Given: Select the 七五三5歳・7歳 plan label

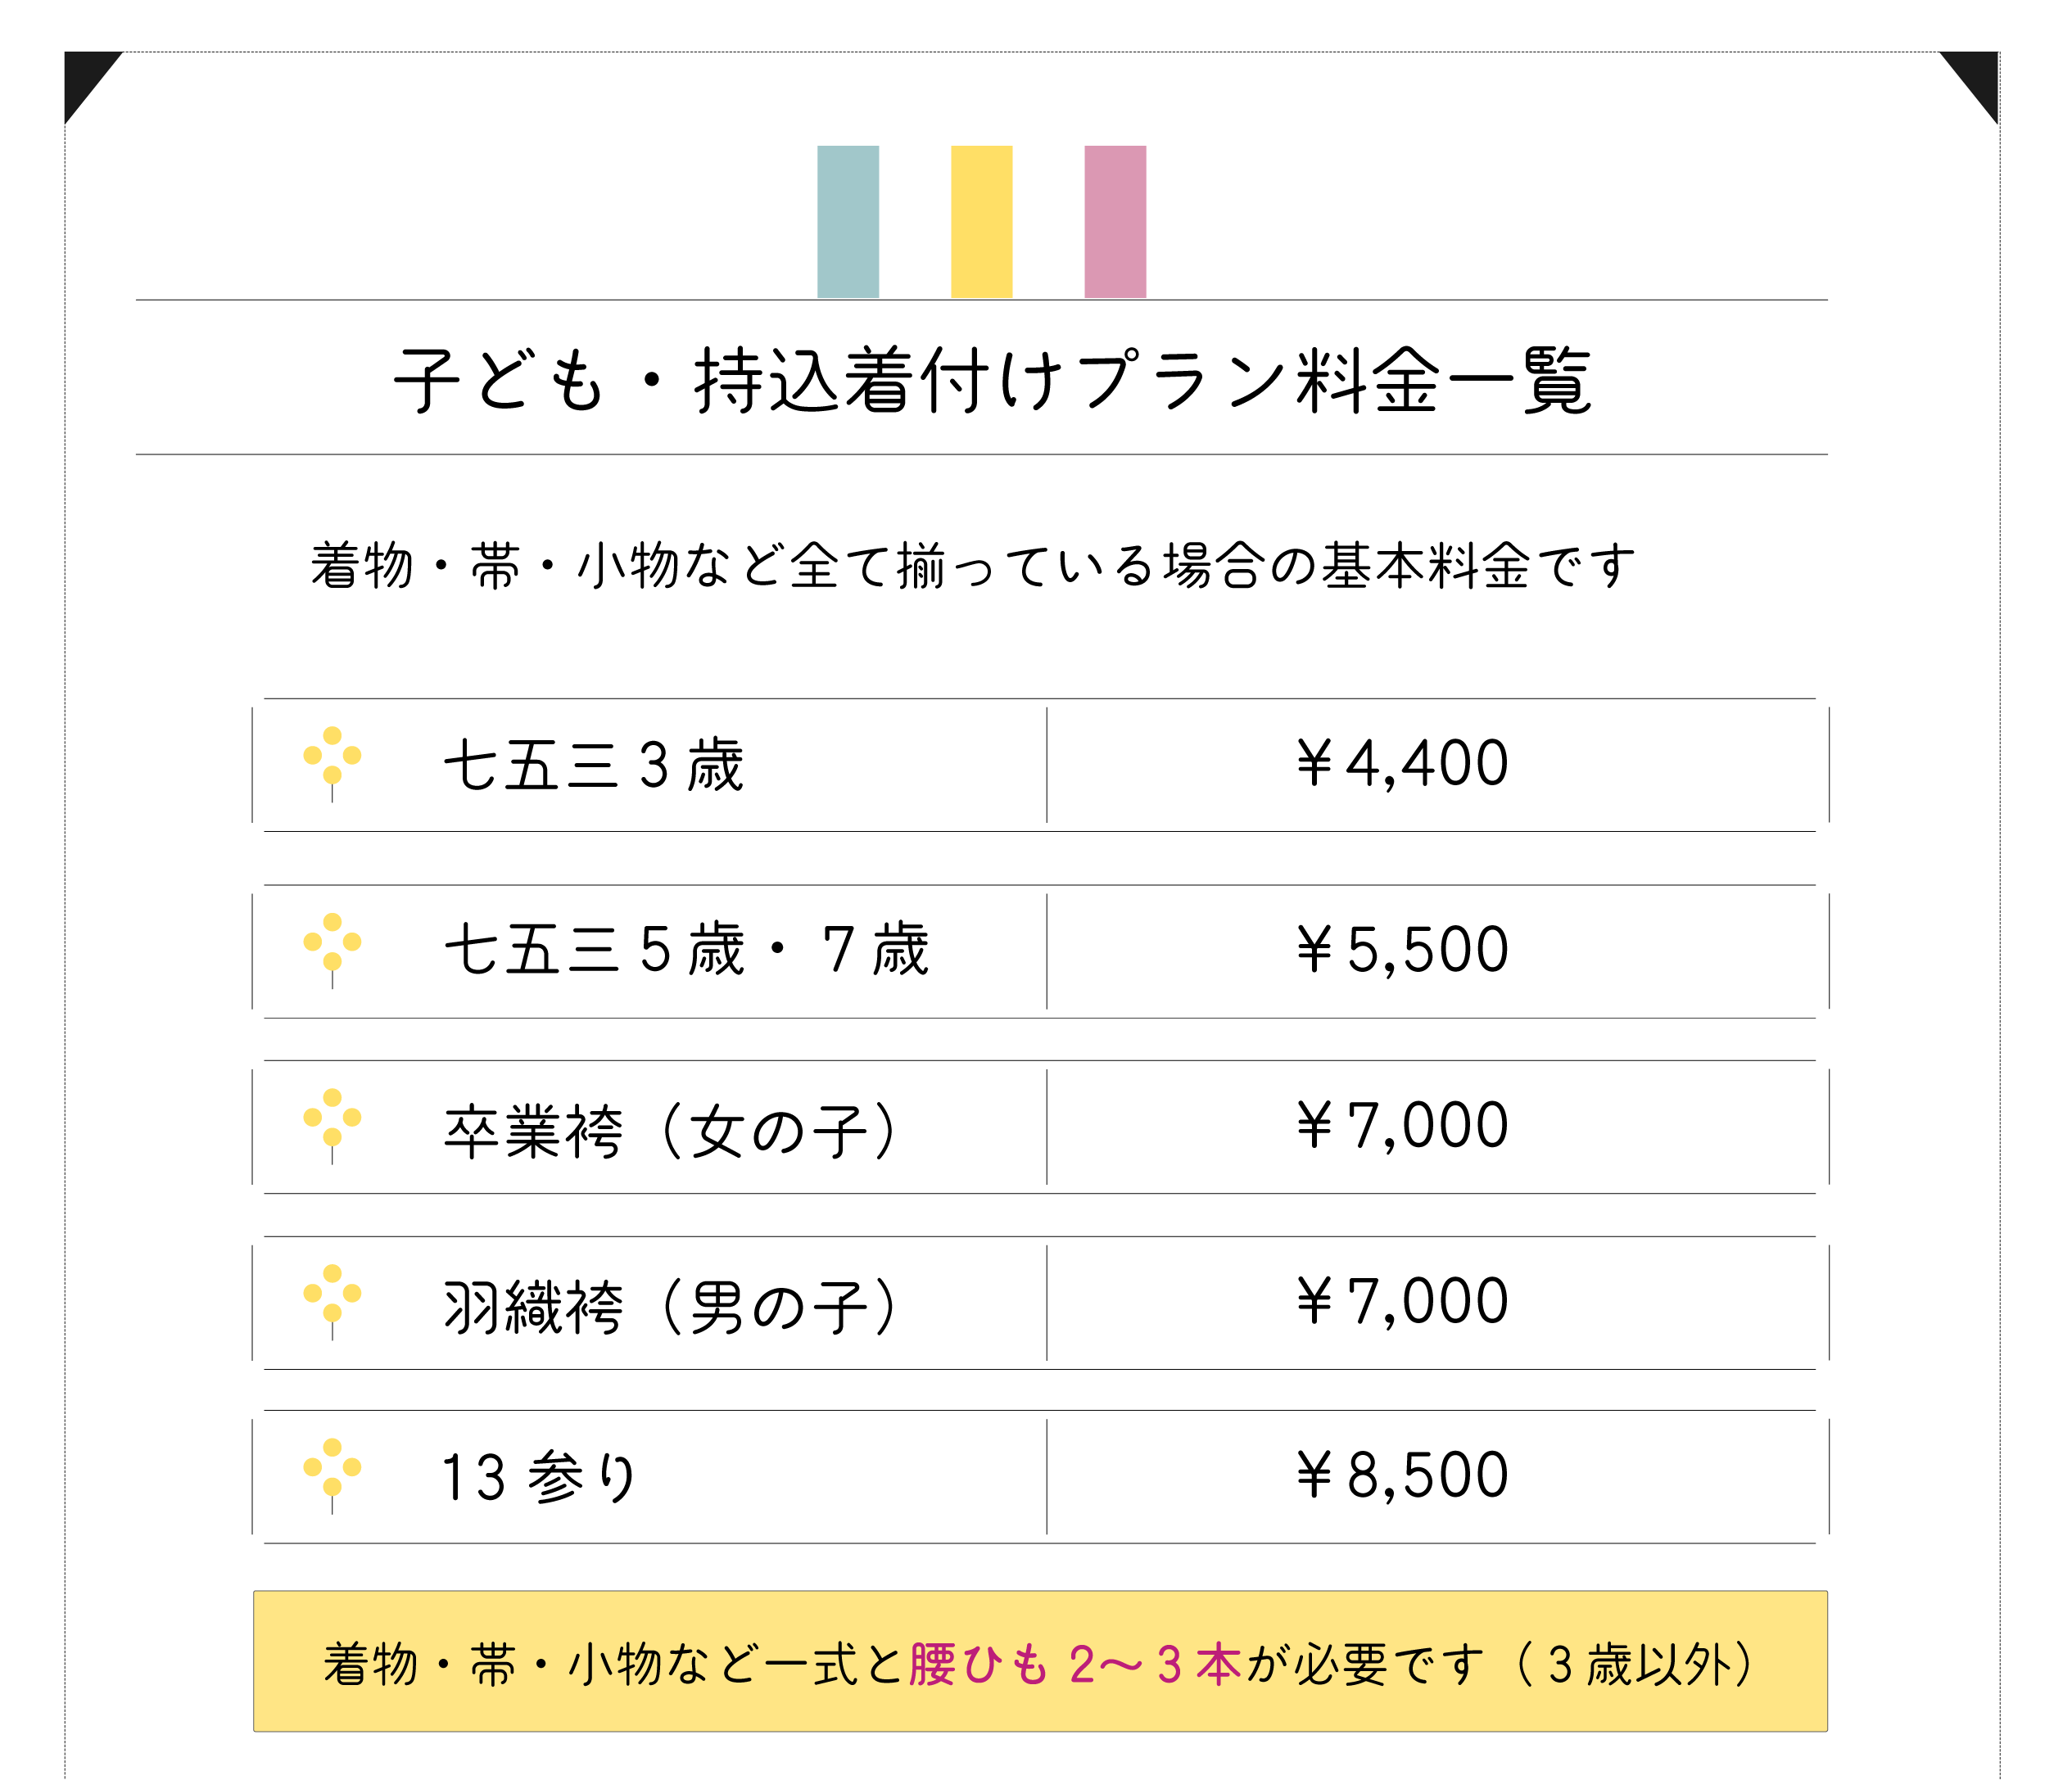Looking at the screenshot, I should pos(686,950).
